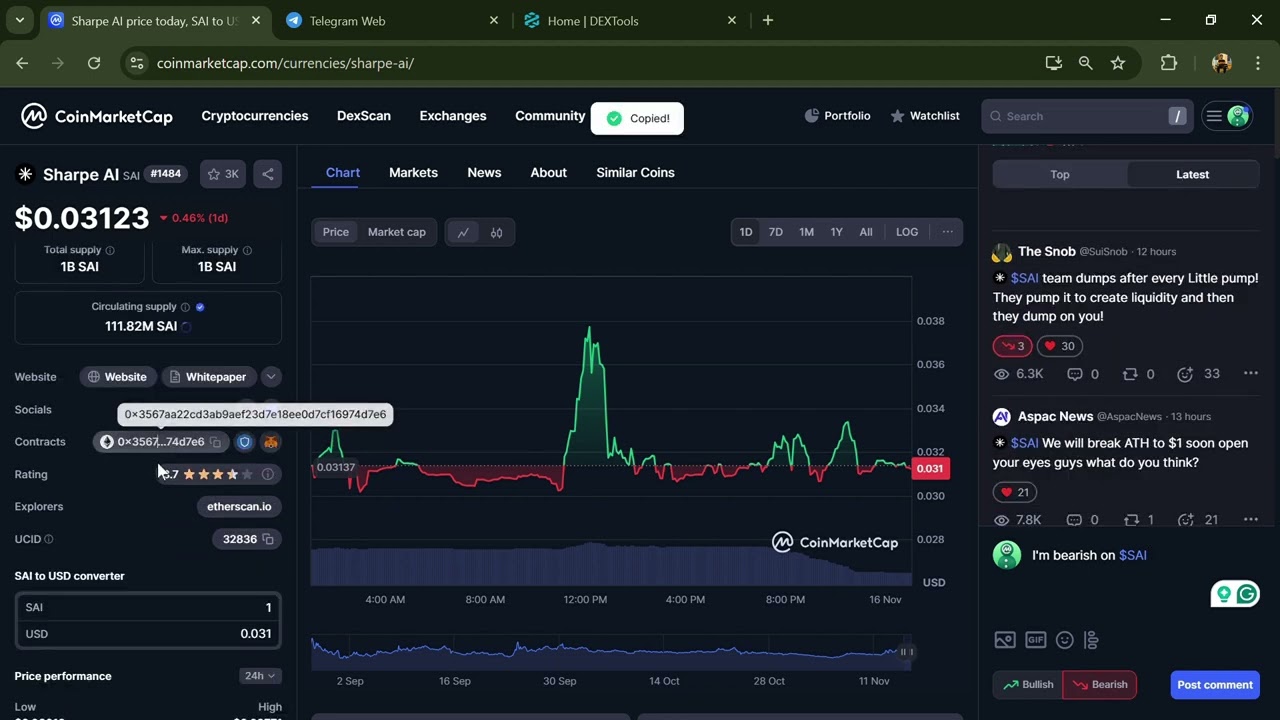Open more options on The Snob's post
The height and width of the screenshot is (720, 1280).
pyautogui.click(x=1250, y=374)
